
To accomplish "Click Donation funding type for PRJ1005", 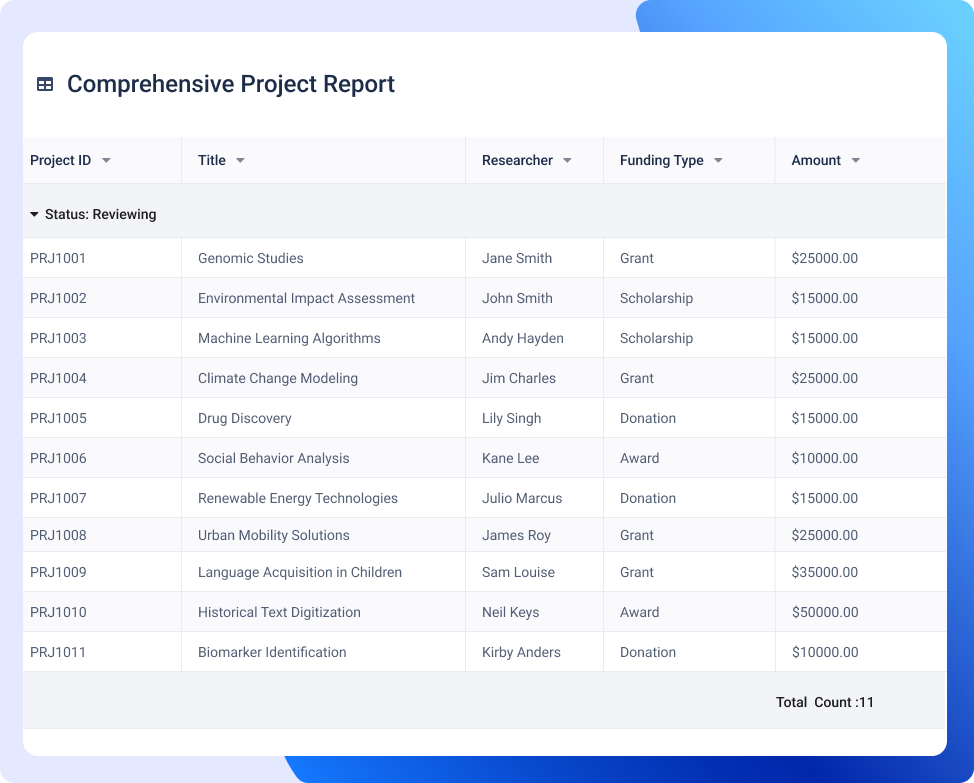I will click(648, 419).
